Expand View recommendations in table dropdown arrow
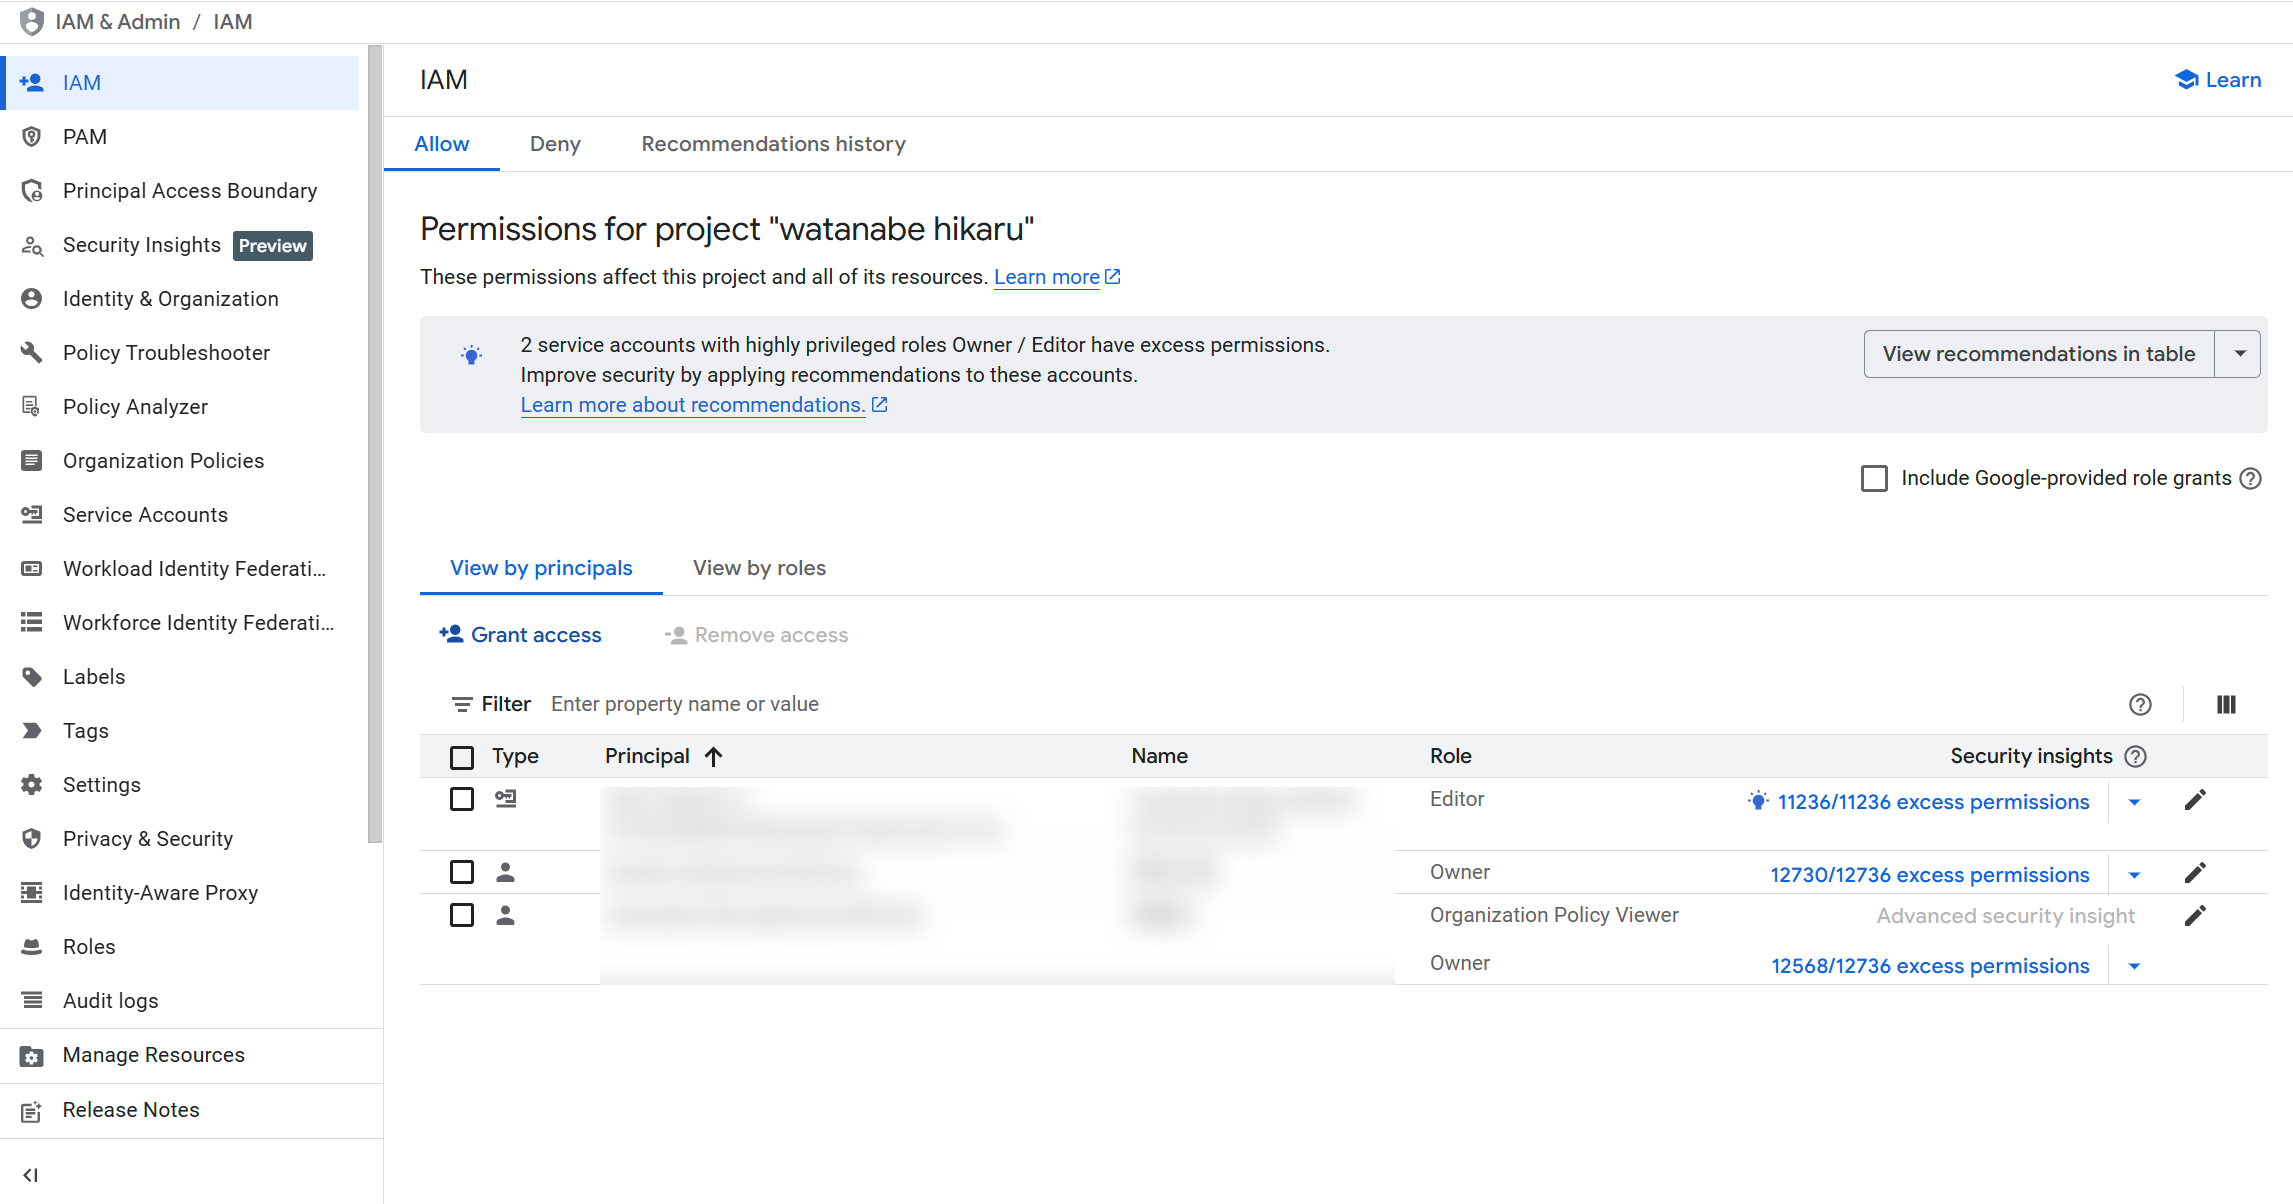Image resolution: width=2293 pixels, height=1204 pixels. [2240, 354]
